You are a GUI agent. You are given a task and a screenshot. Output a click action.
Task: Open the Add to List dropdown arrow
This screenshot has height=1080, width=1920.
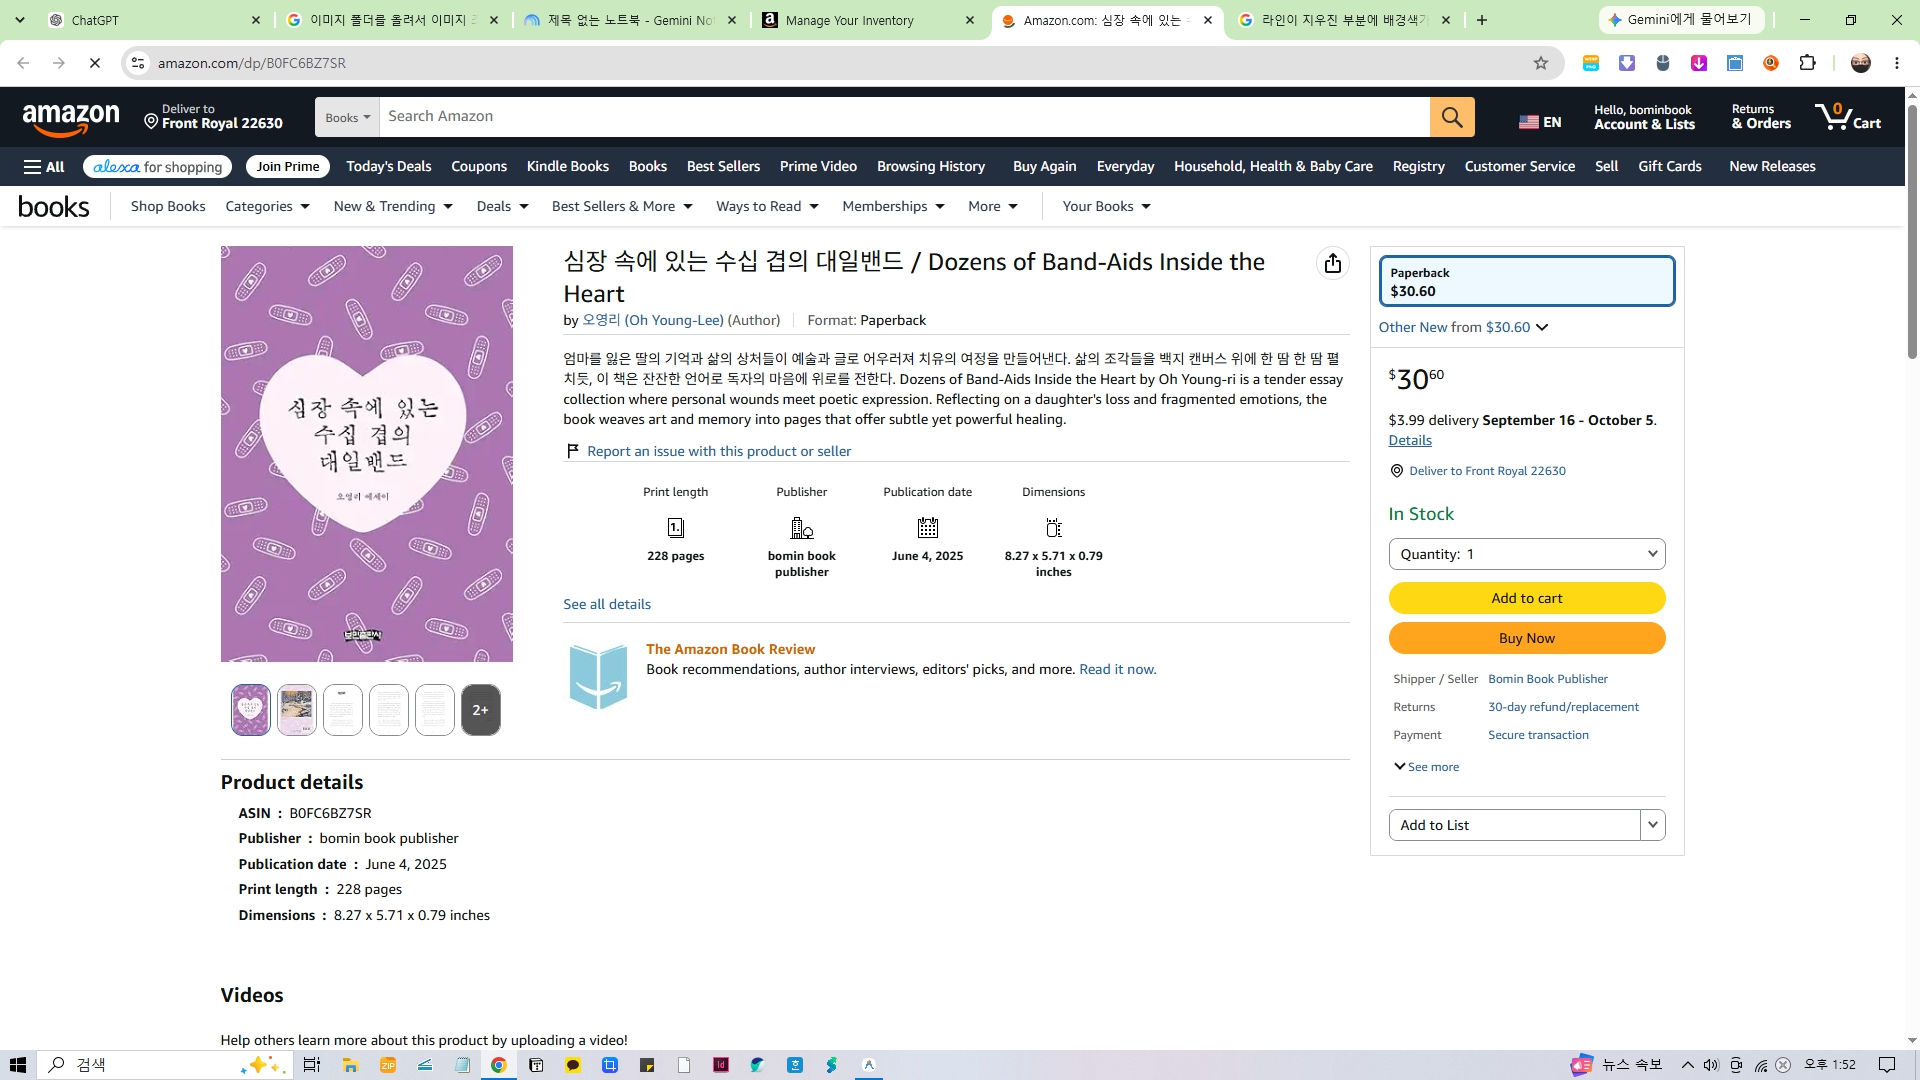(1653, 825)
